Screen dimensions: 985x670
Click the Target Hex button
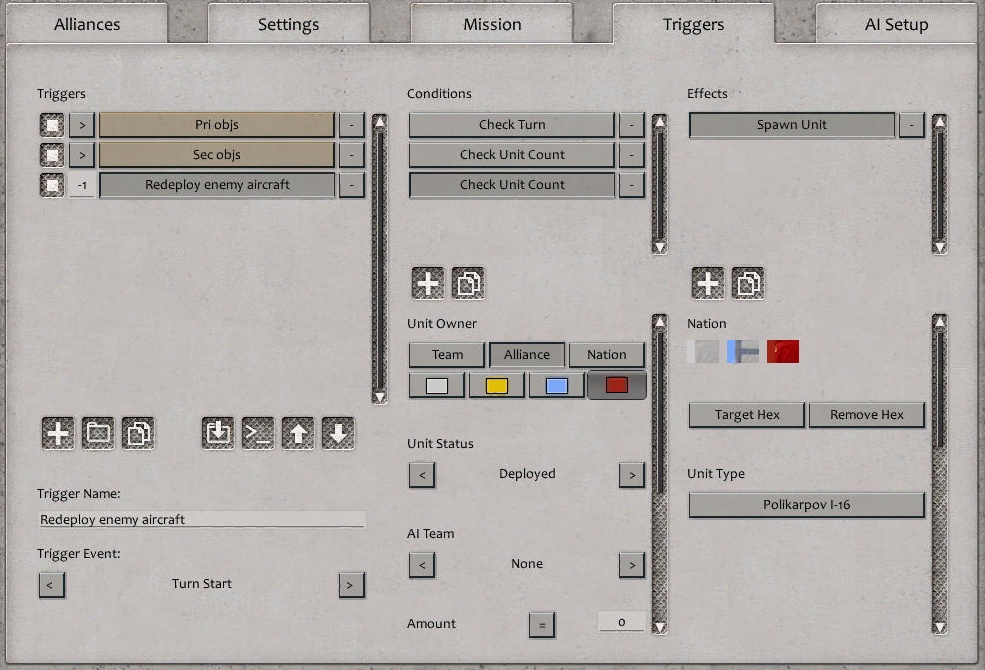pos(746,414)
